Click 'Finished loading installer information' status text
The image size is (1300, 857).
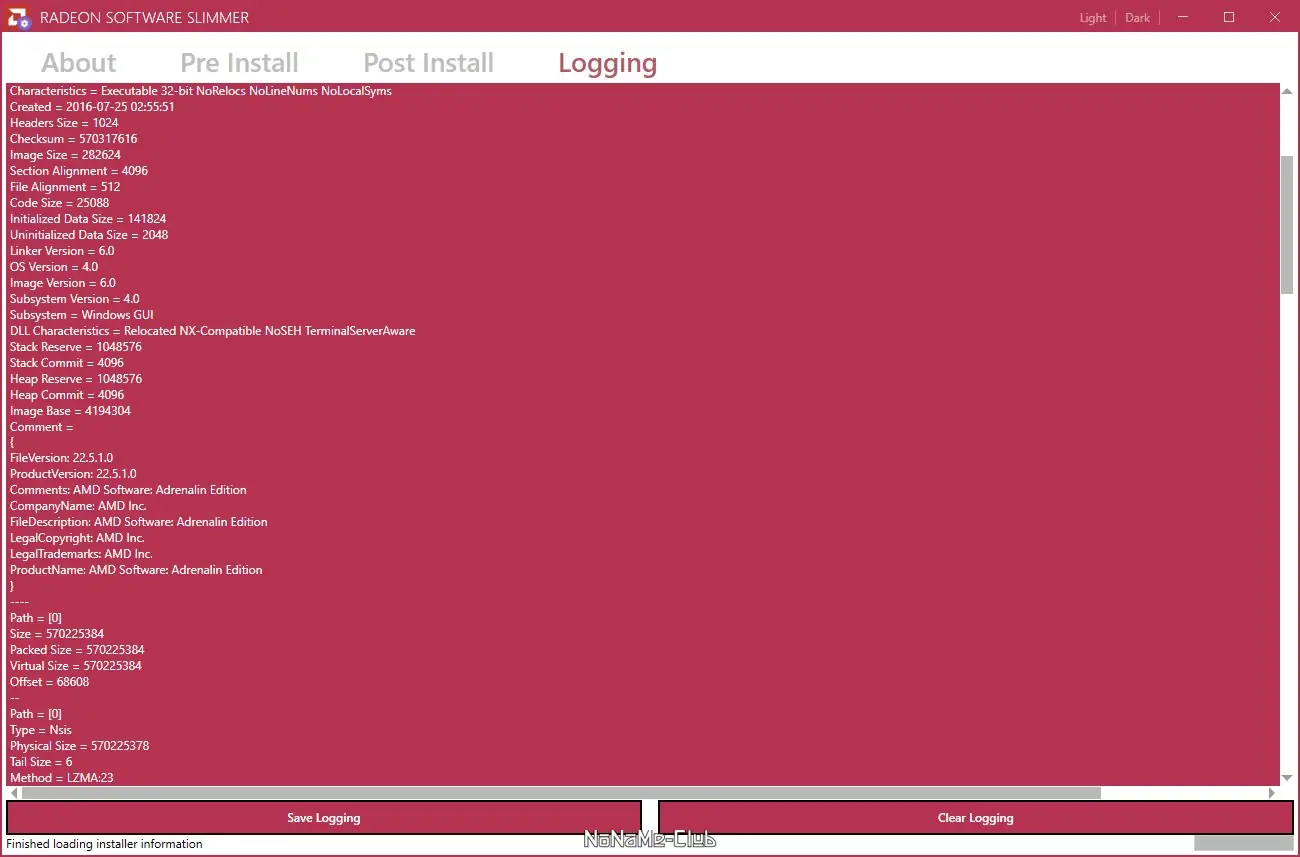point(104,844)
